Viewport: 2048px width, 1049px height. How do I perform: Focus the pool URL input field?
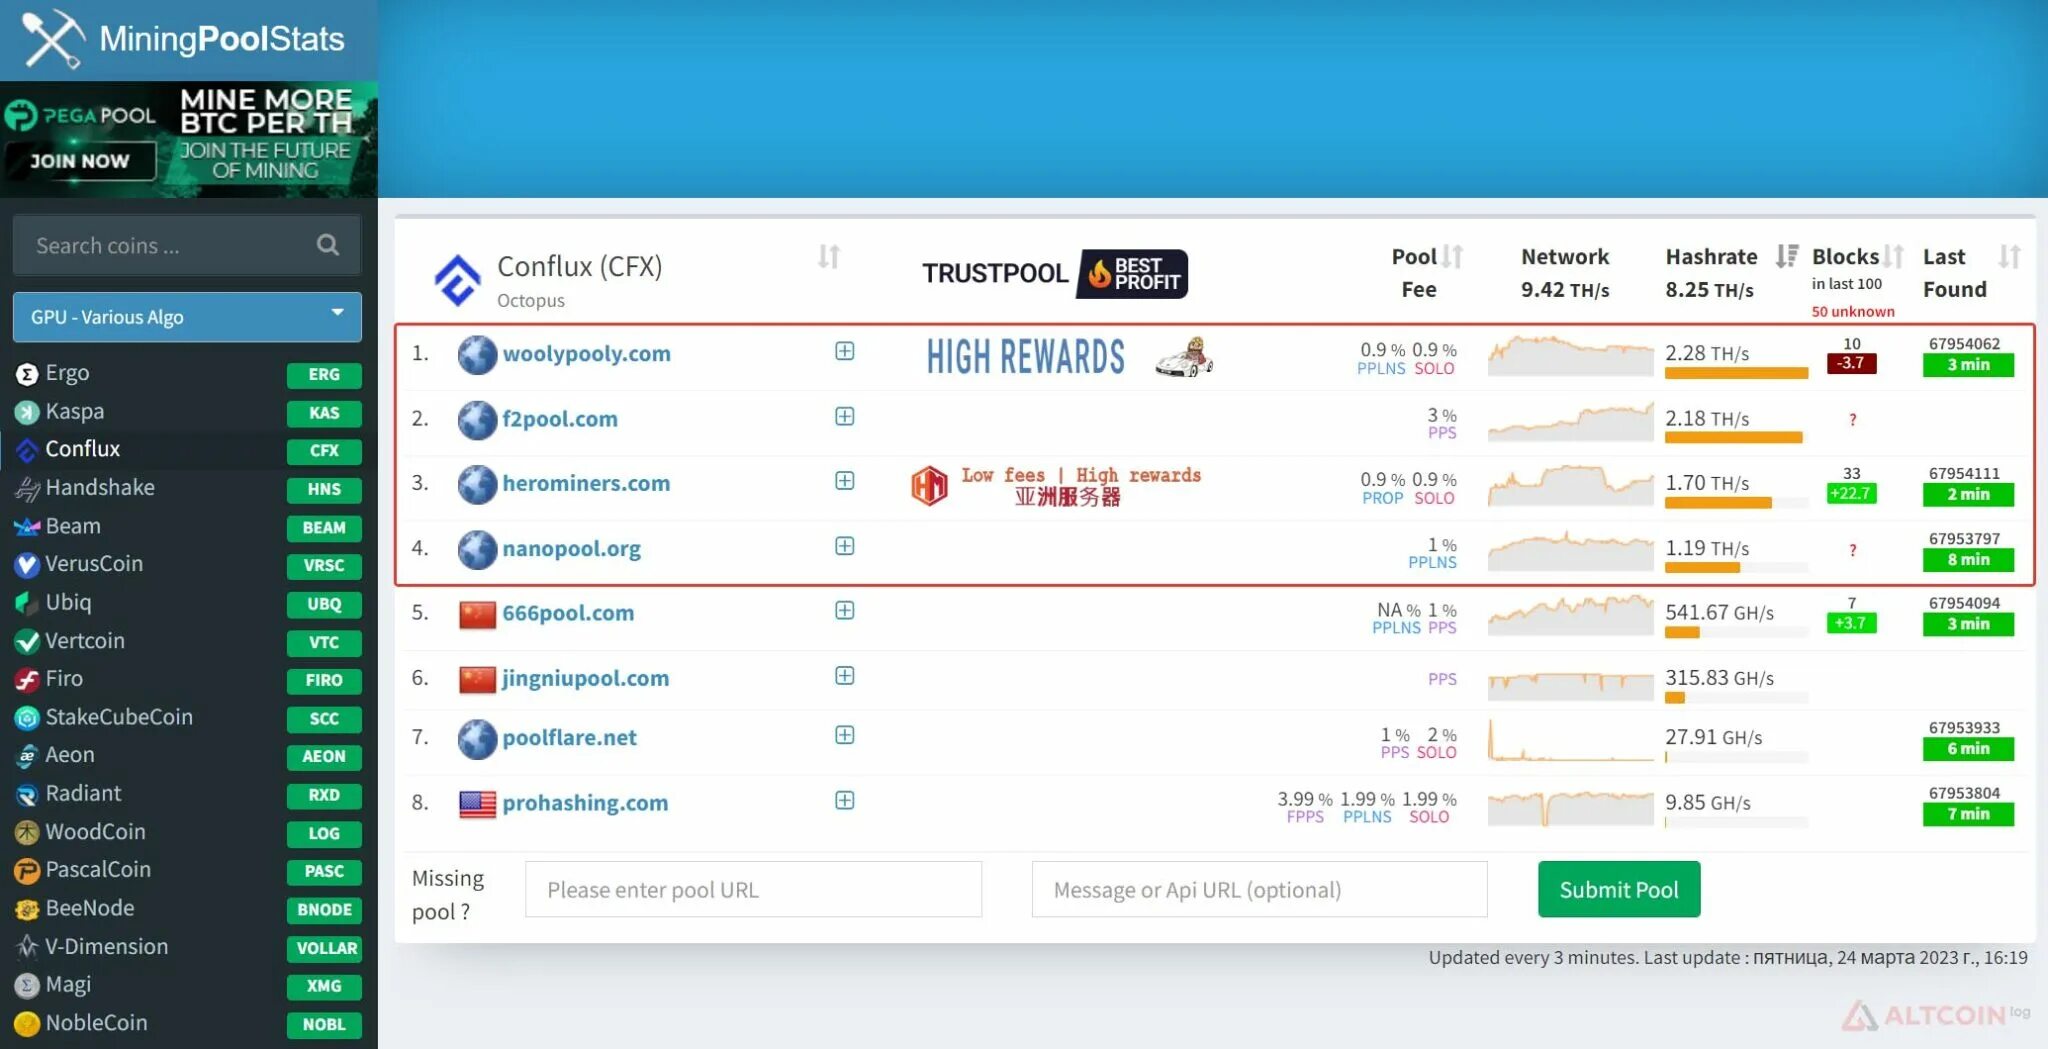point(753,889)
